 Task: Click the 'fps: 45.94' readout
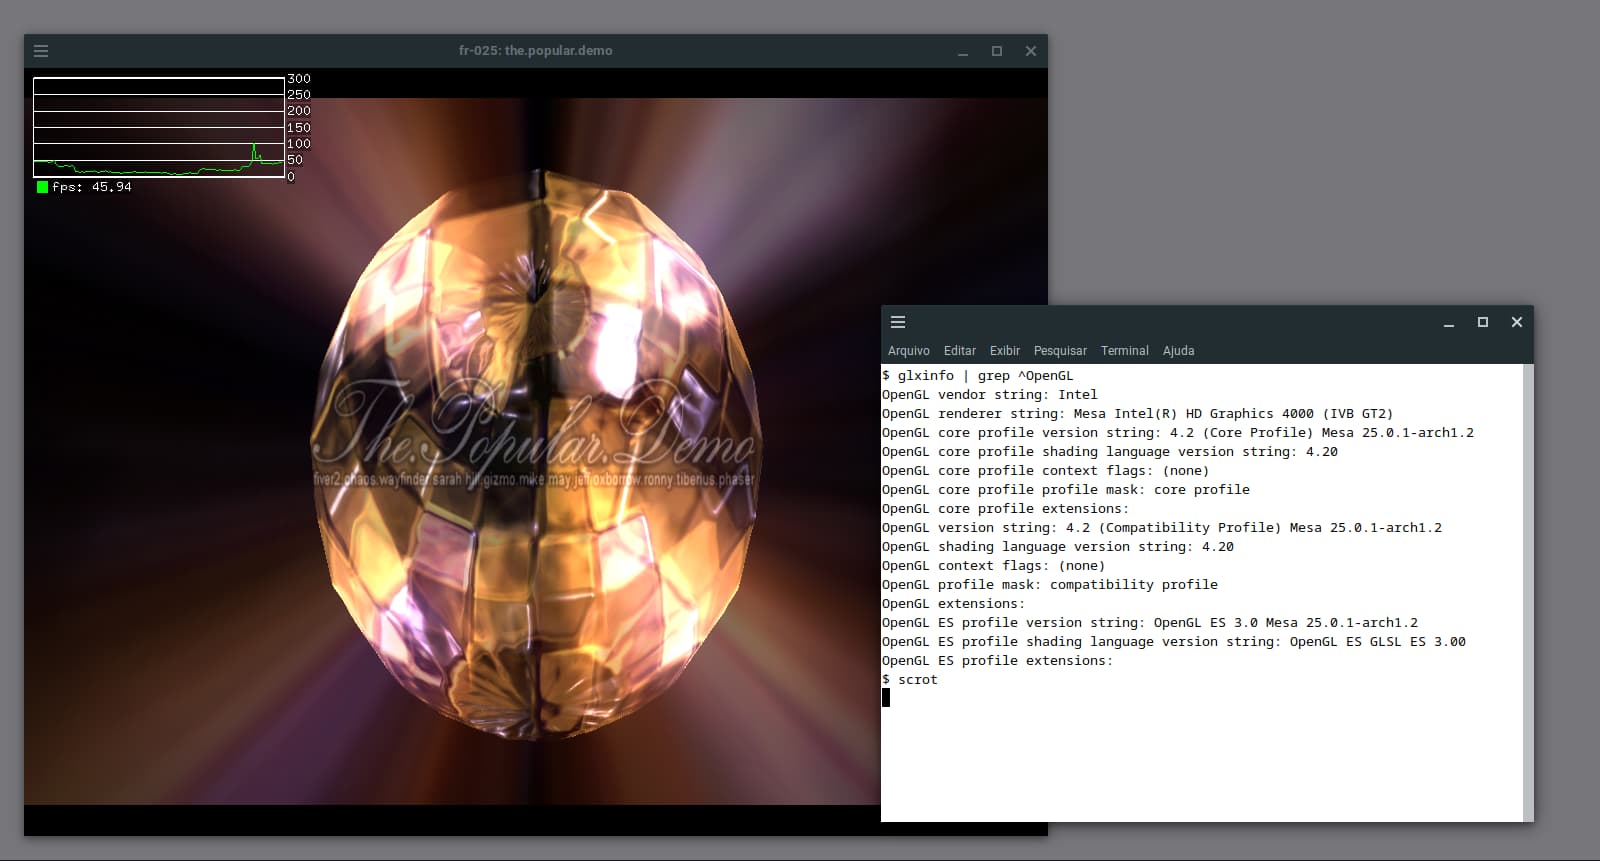92,187
